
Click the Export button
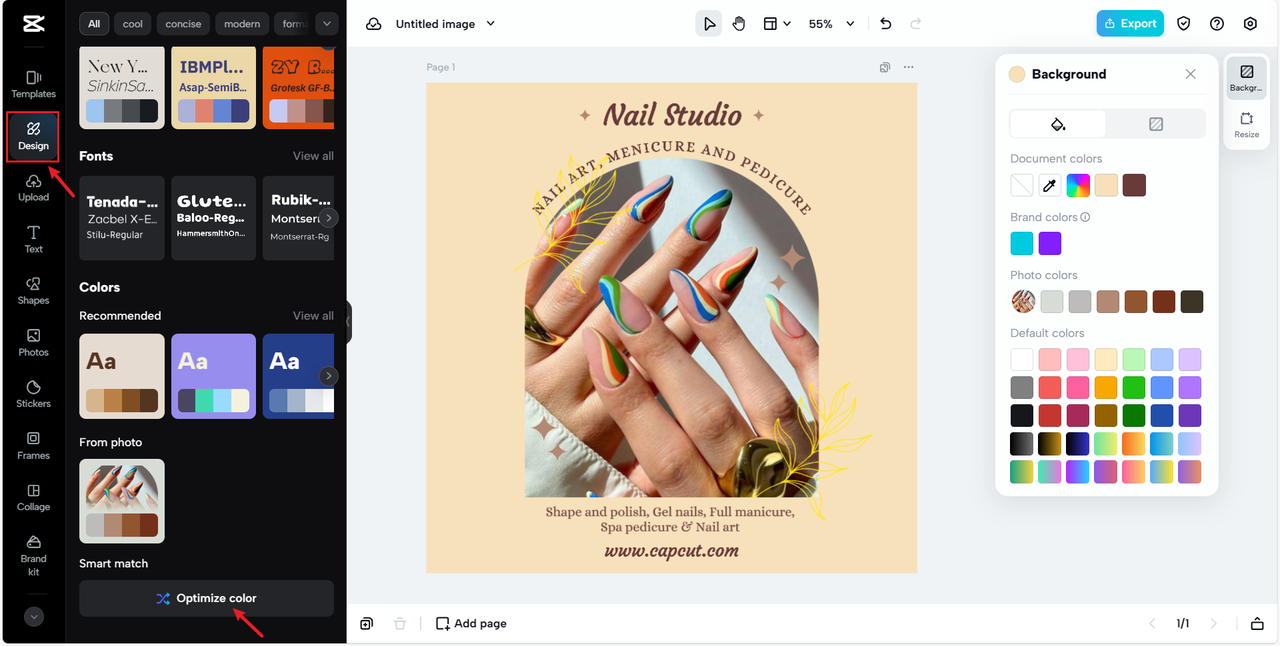1130,24
